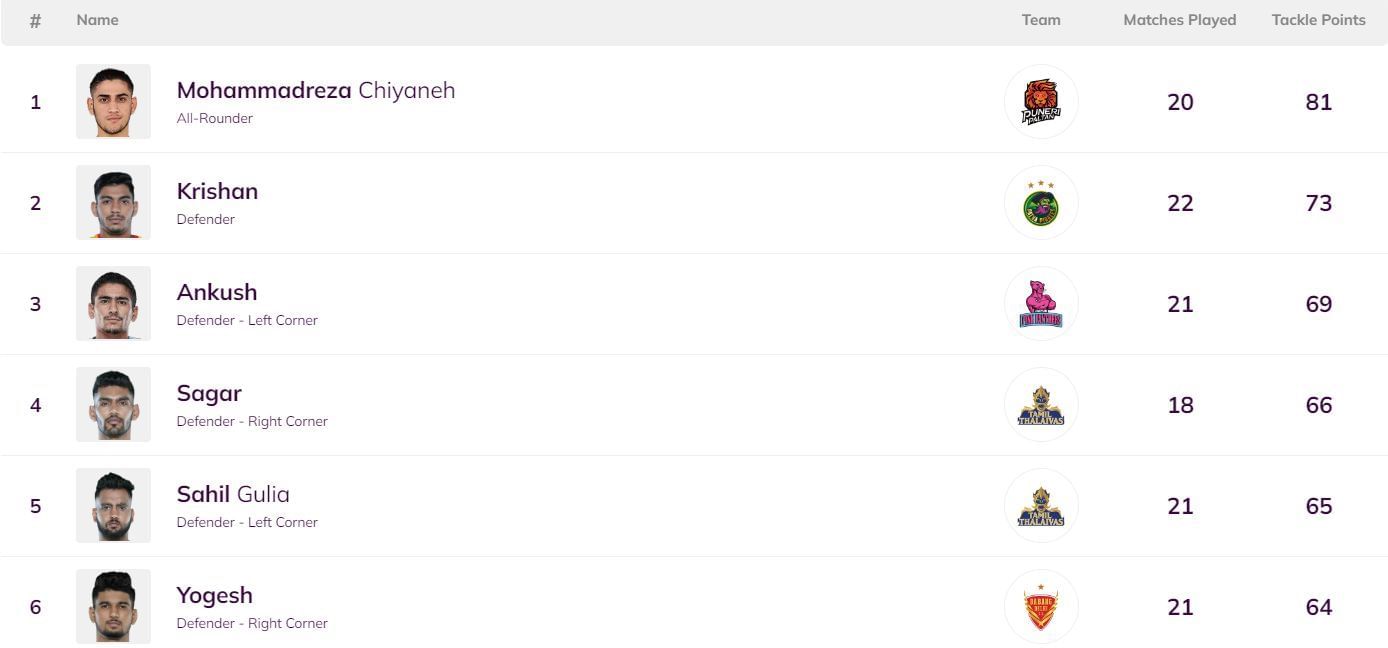Click Sagar's player headshot
Screen dimensions: 1388x648
tap(113, 405)
